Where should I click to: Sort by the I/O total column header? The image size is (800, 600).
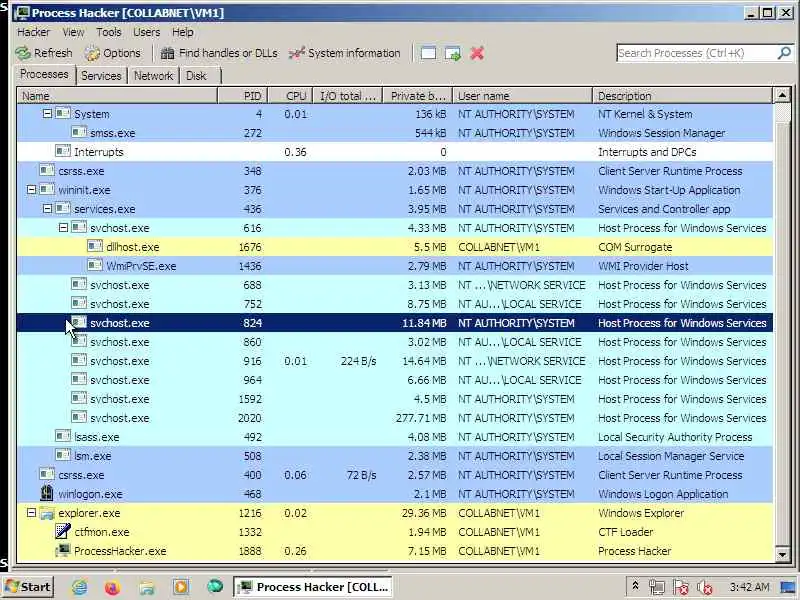pyautogui.click(x=348, y=95)
